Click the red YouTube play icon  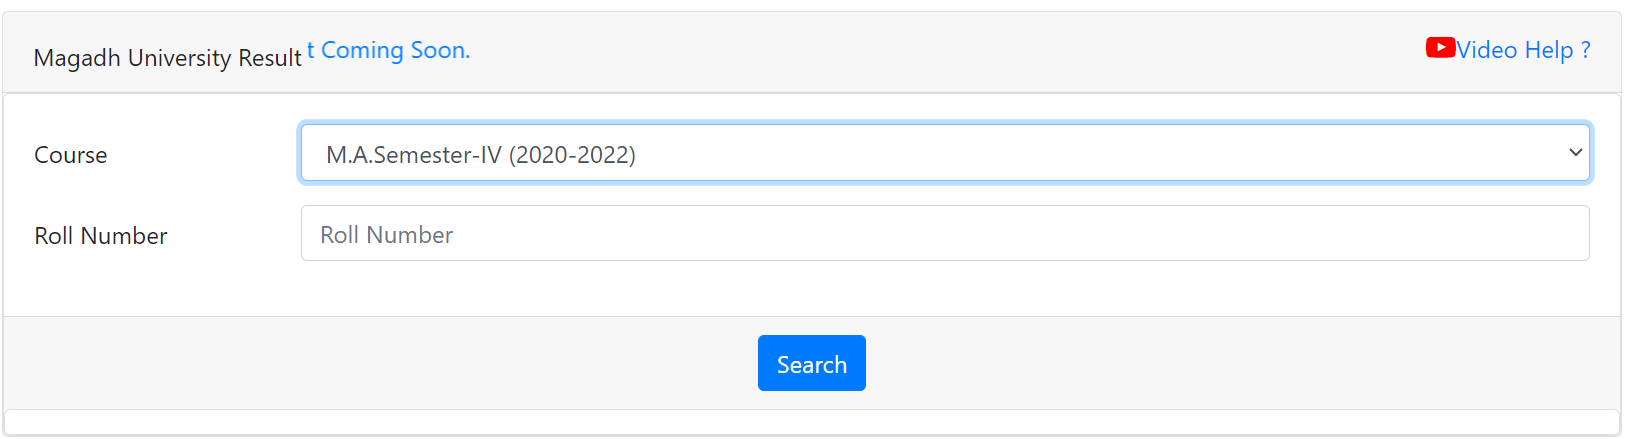(x=1440, y=48)
